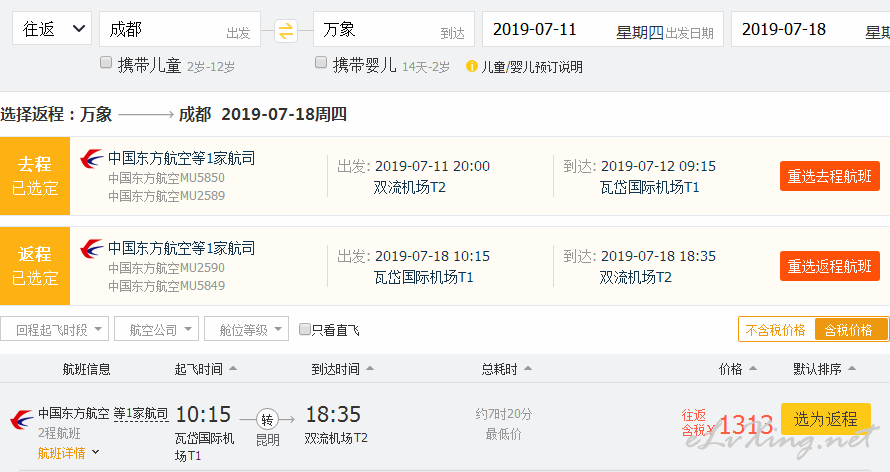The image size is (890, 472).
Task: Enable 携带儿童 checkbox
Action: point(106,62)
